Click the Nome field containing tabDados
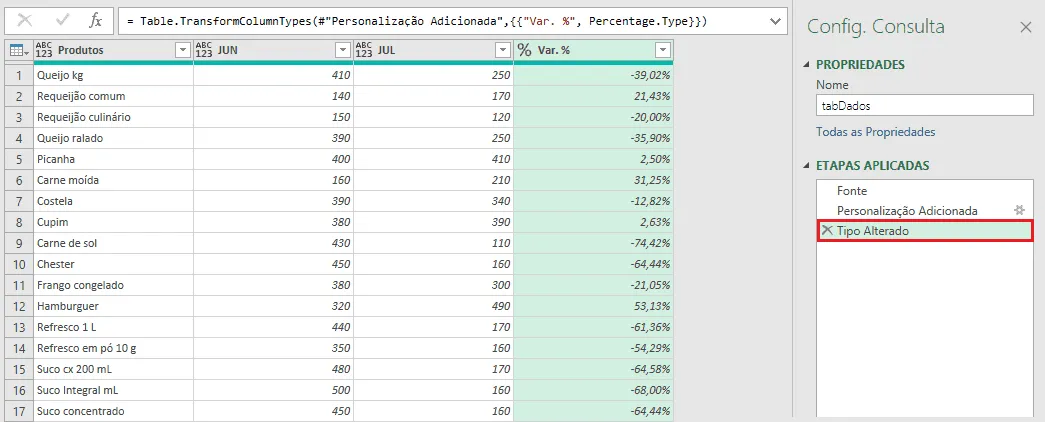1045x422 pixels. [x=924, y=105]
